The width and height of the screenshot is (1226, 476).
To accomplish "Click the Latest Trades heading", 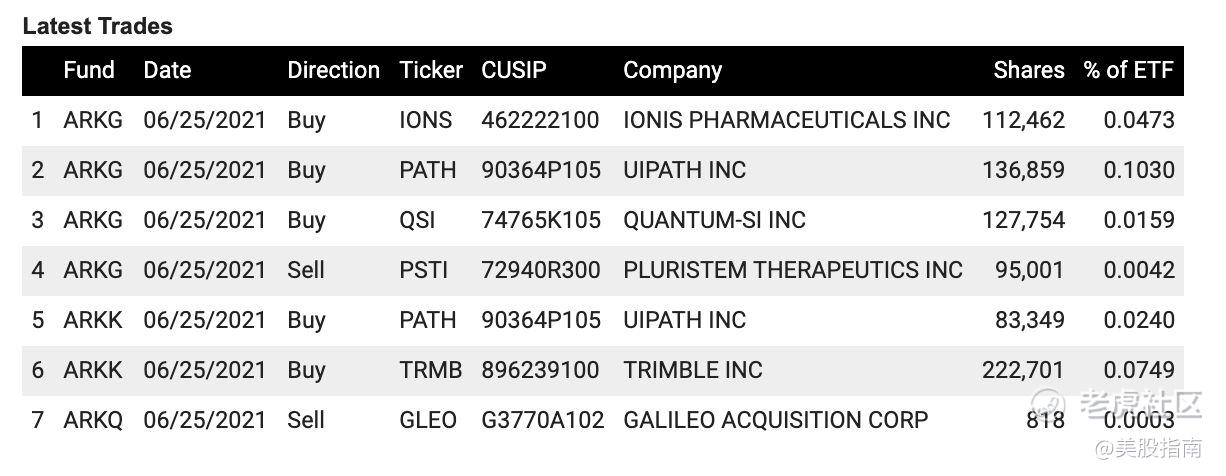I will (97, 27).
